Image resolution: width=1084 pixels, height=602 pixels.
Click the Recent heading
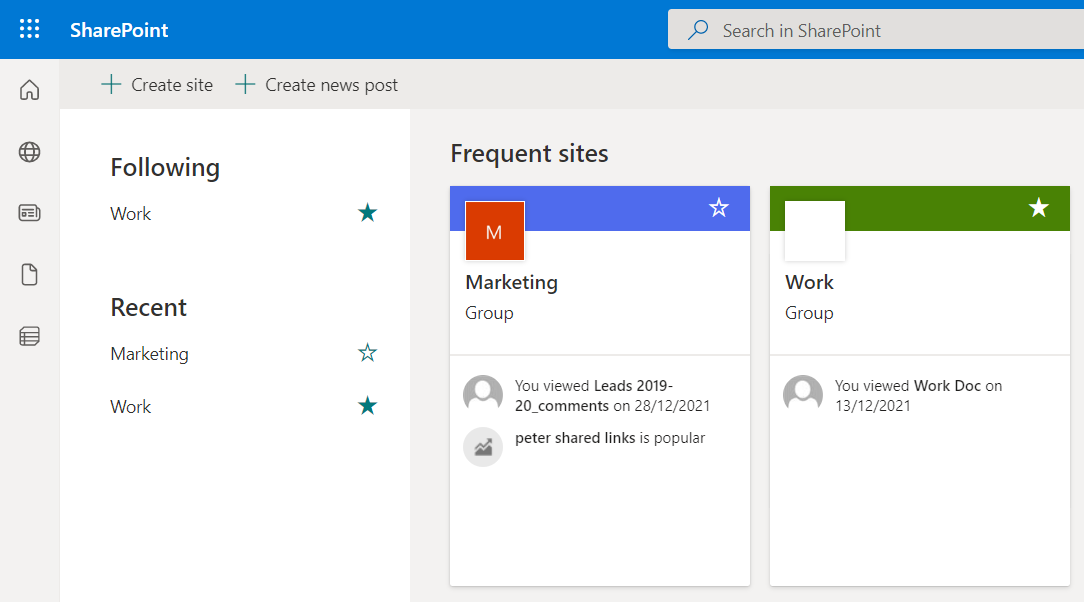tap(149, 308)
